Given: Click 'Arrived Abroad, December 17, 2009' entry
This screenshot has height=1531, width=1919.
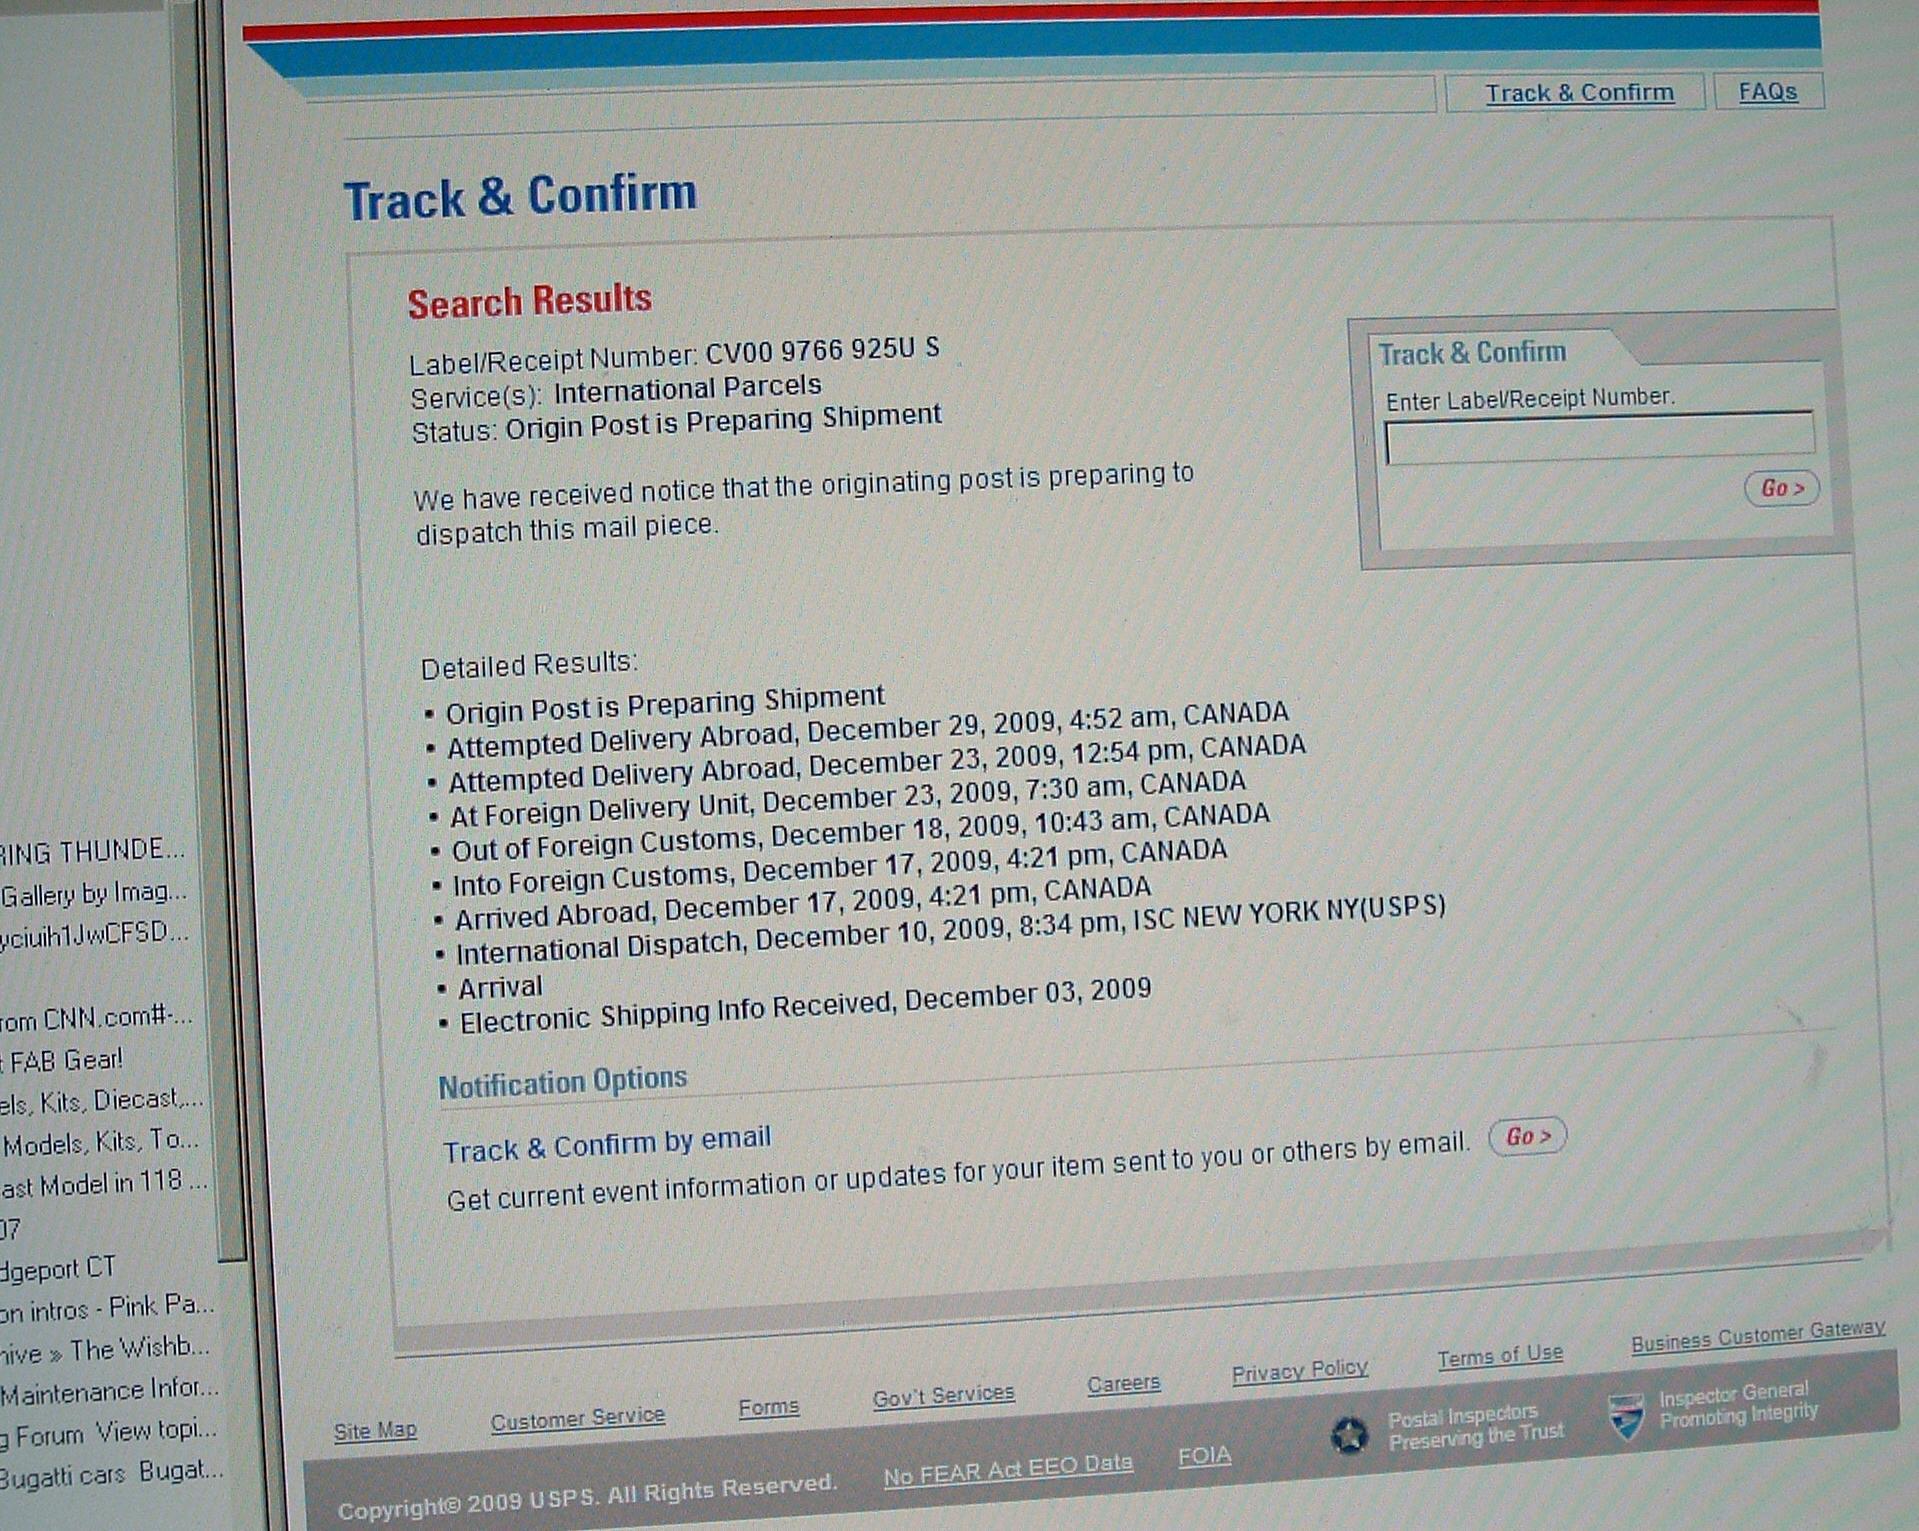Looking at the screenshot, I should (x=803, y=904).
